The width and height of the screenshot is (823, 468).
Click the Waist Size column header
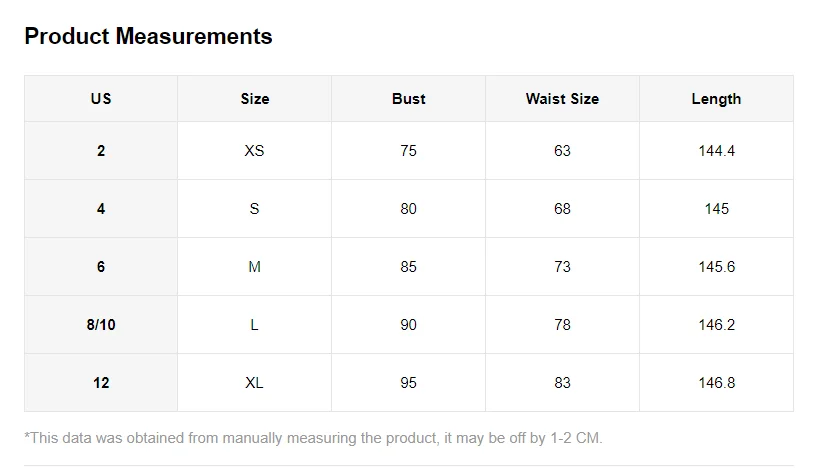click(x=562, y=99)
